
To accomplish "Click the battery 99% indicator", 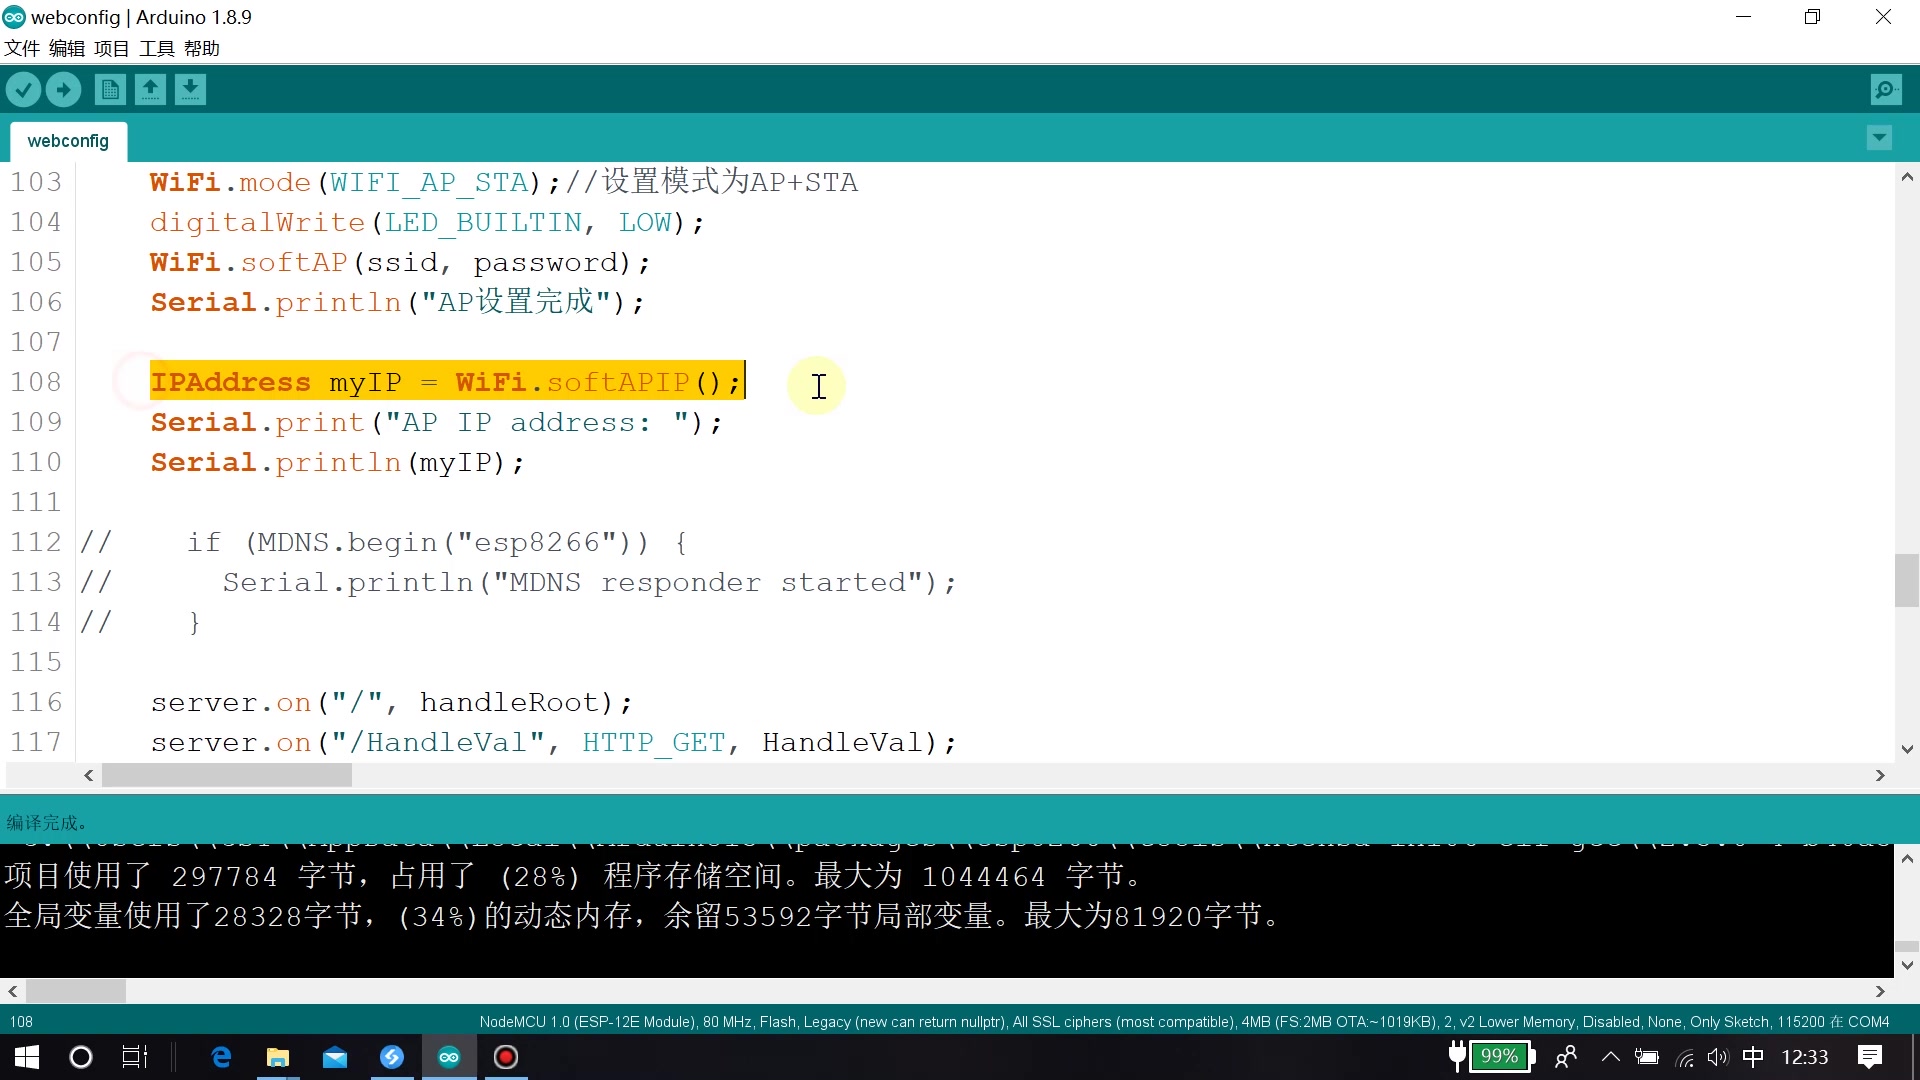I will (1500, 1056).
